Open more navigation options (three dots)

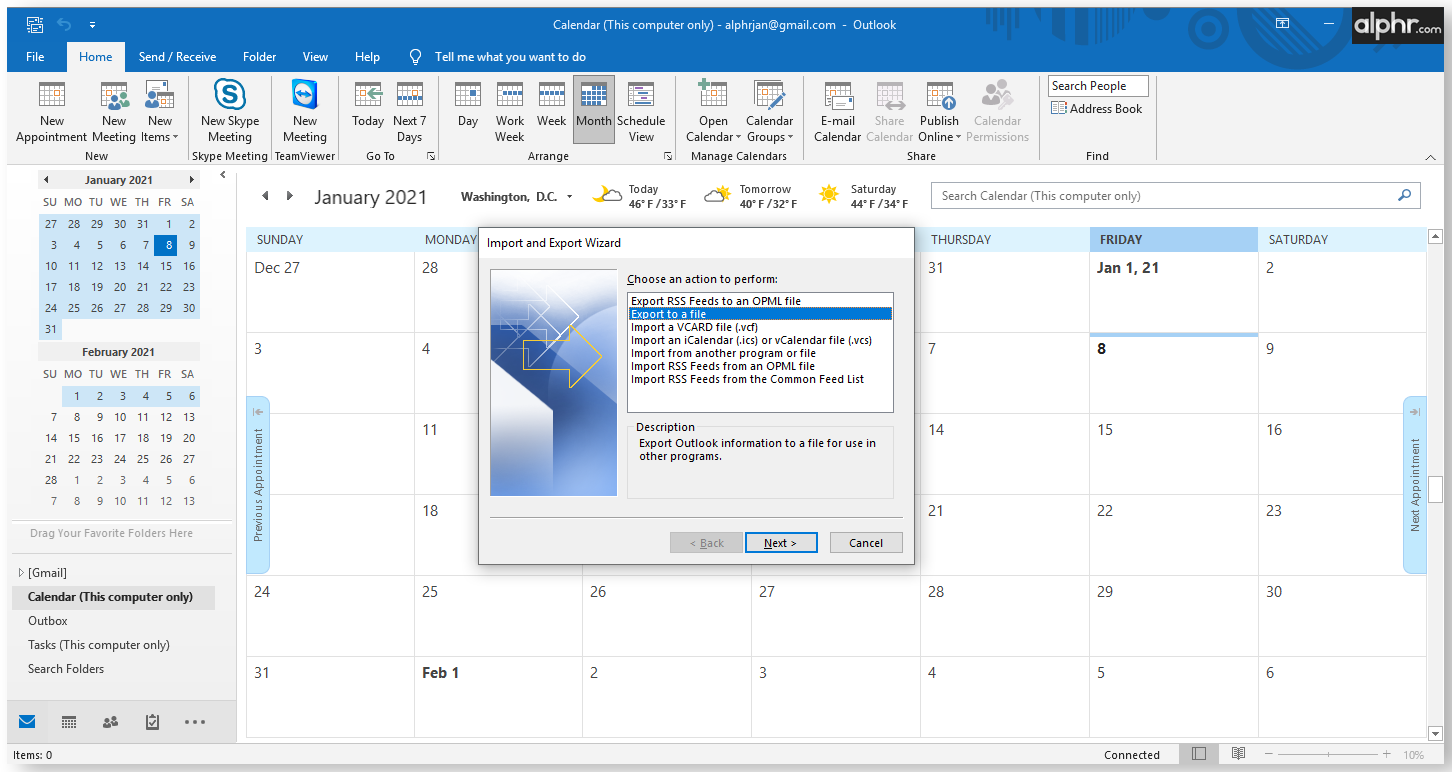click(x=195, y=721)
